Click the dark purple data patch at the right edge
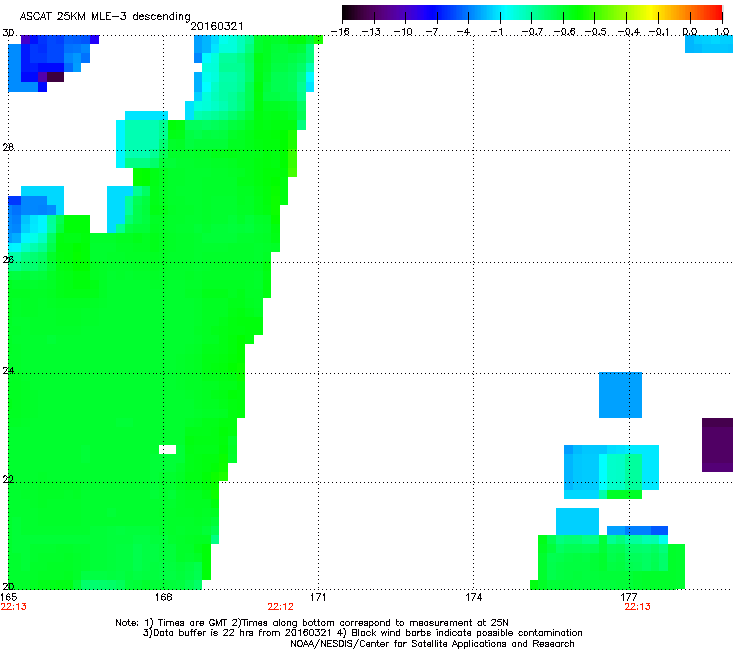 [717, 445]
